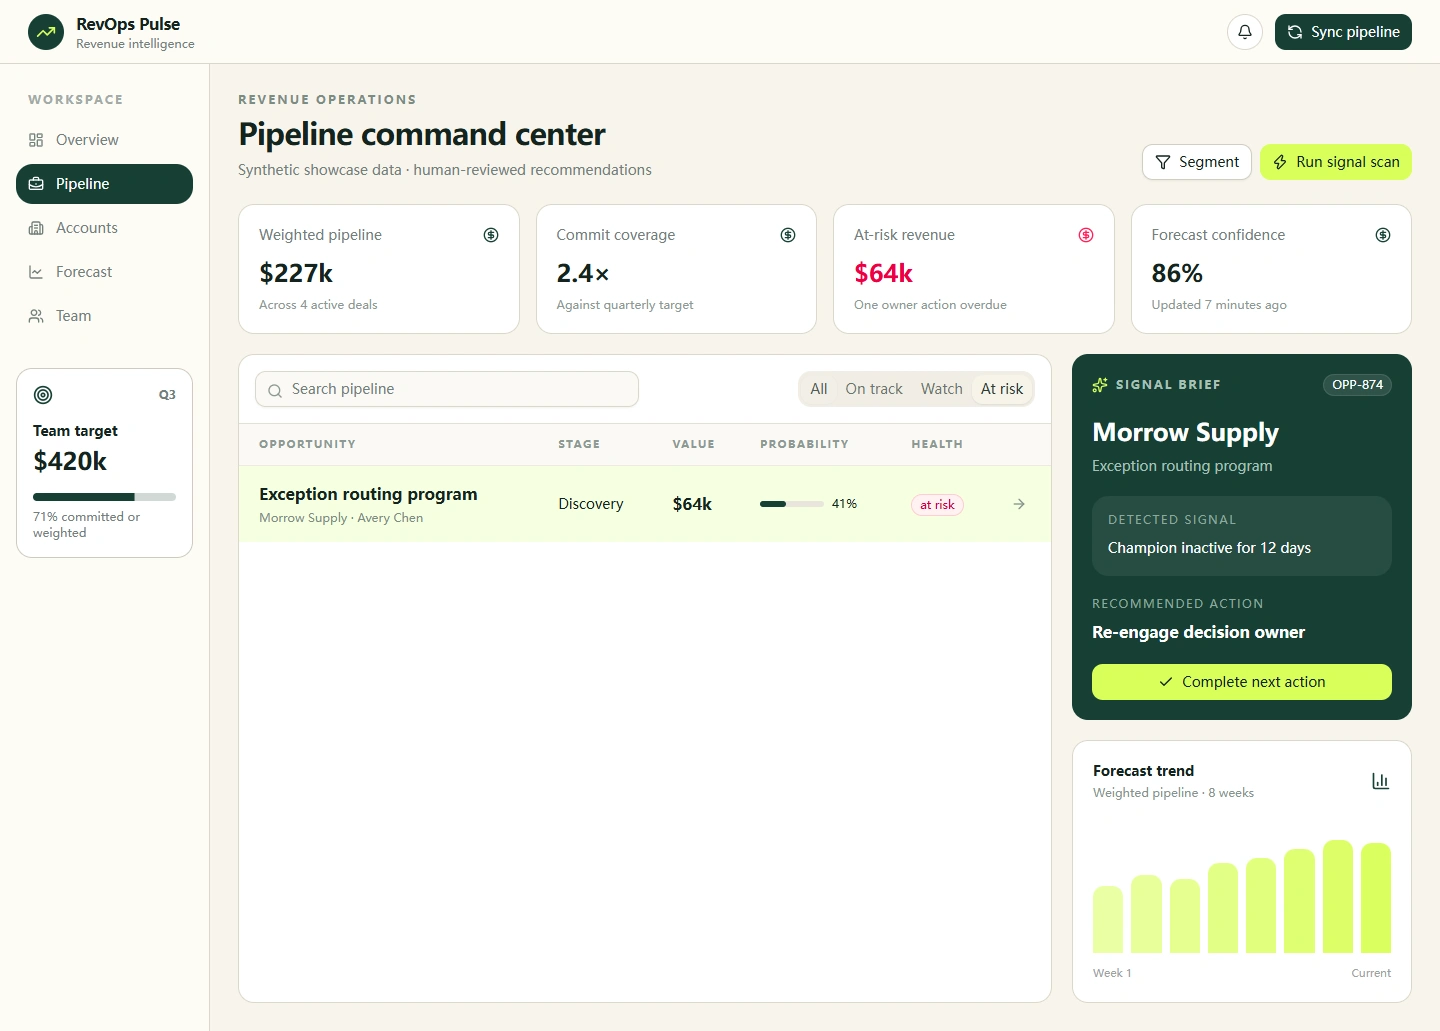Click the At-risk revenue red dollar icon
The height and width of the screenshot is (1031, 1440).
tap(1086, 235)
